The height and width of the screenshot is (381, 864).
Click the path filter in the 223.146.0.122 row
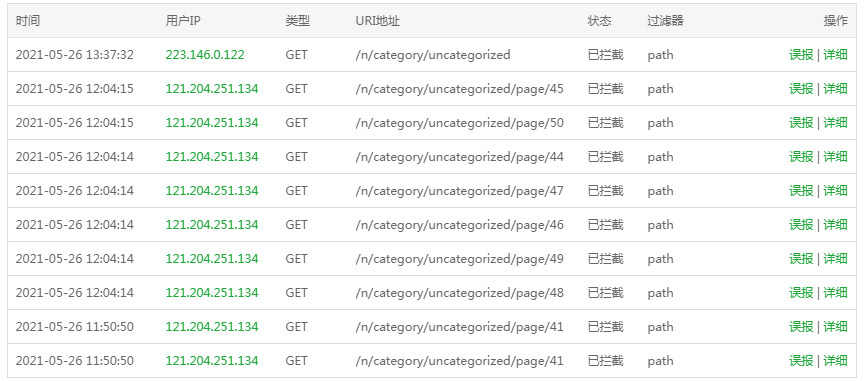660,55
